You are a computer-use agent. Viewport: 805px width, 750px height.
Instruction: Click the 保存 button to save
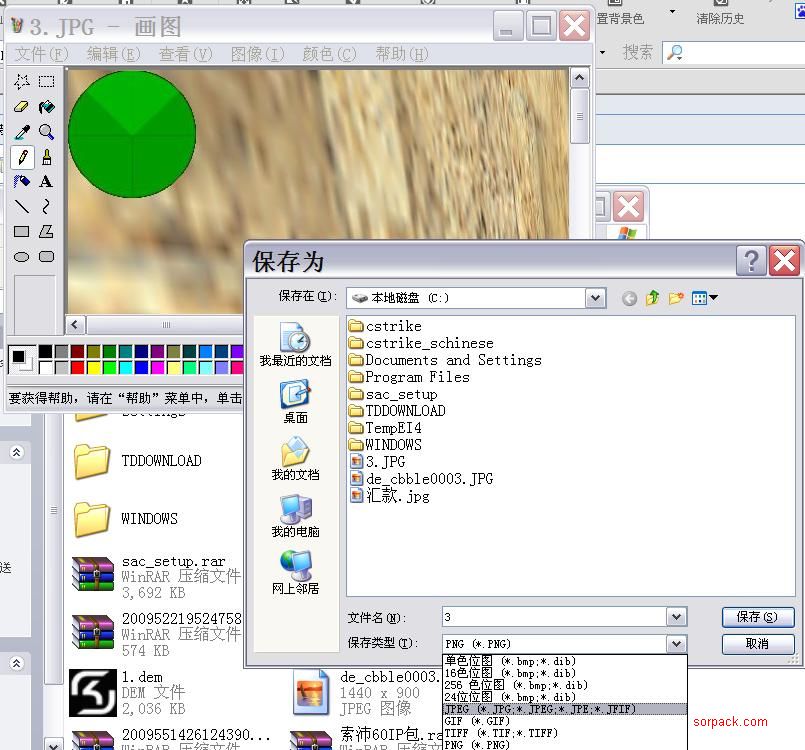[757, 616]
